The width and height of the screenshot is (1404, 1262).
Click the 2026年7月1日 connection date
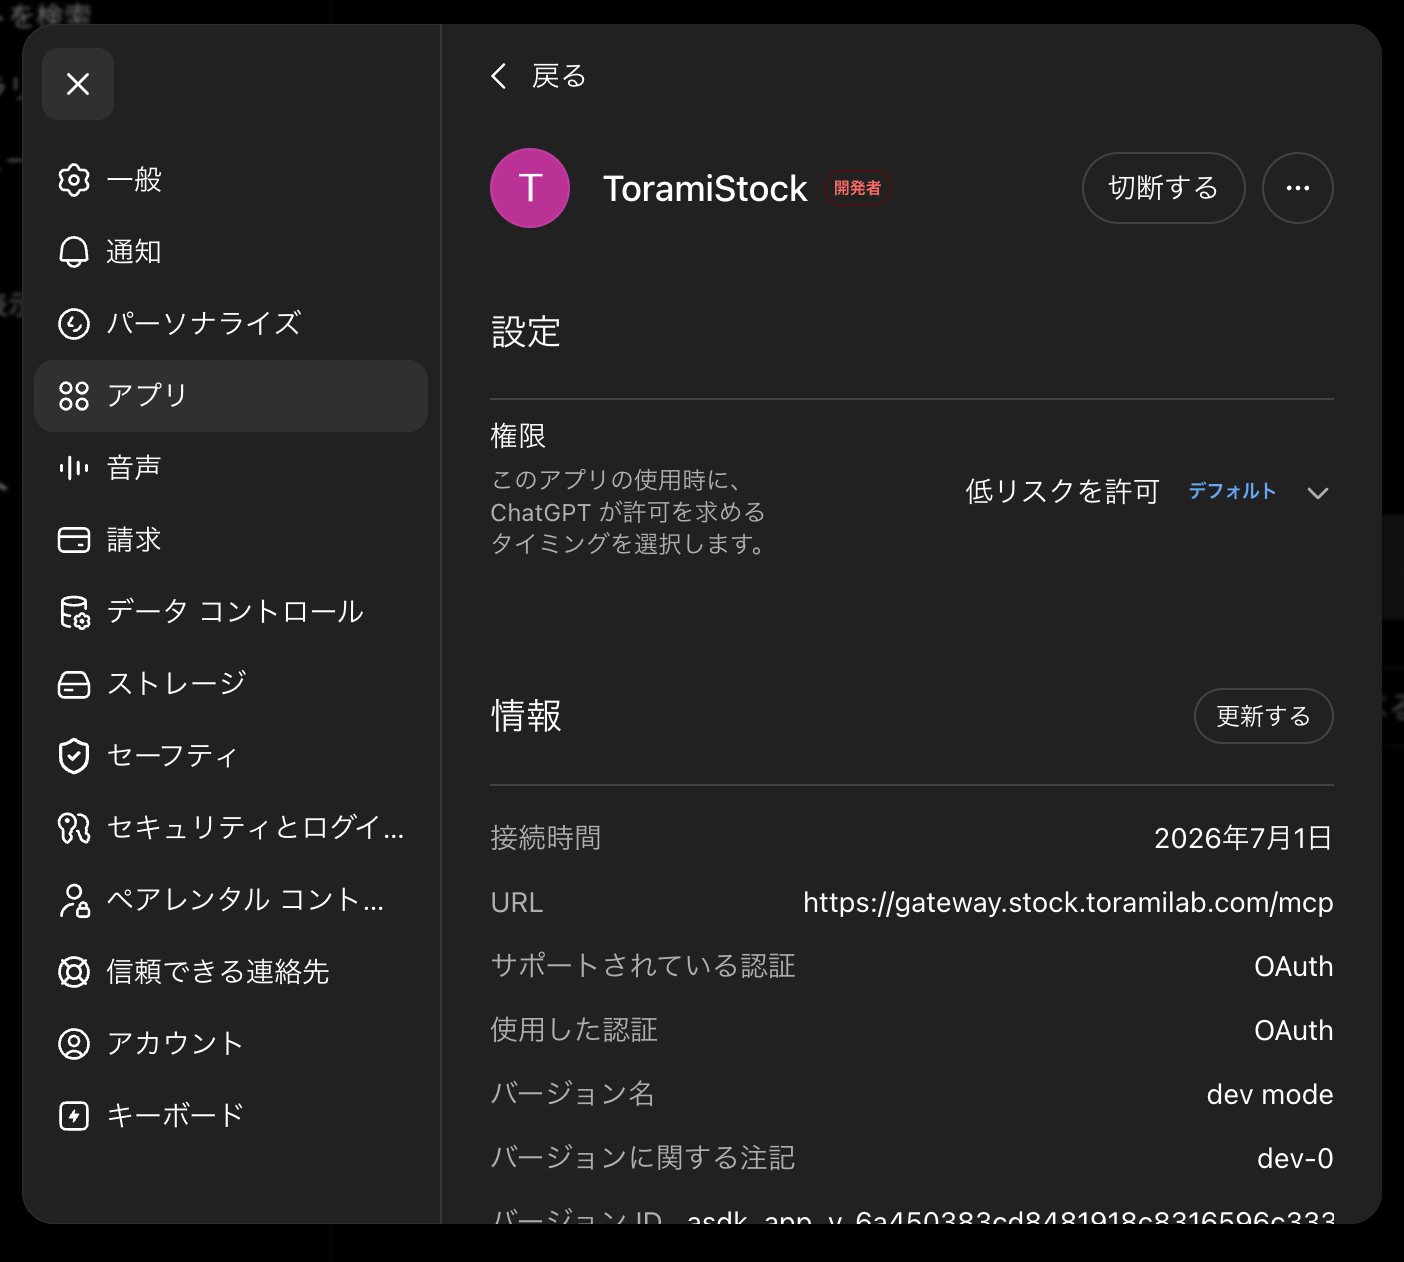(1243, 838)
